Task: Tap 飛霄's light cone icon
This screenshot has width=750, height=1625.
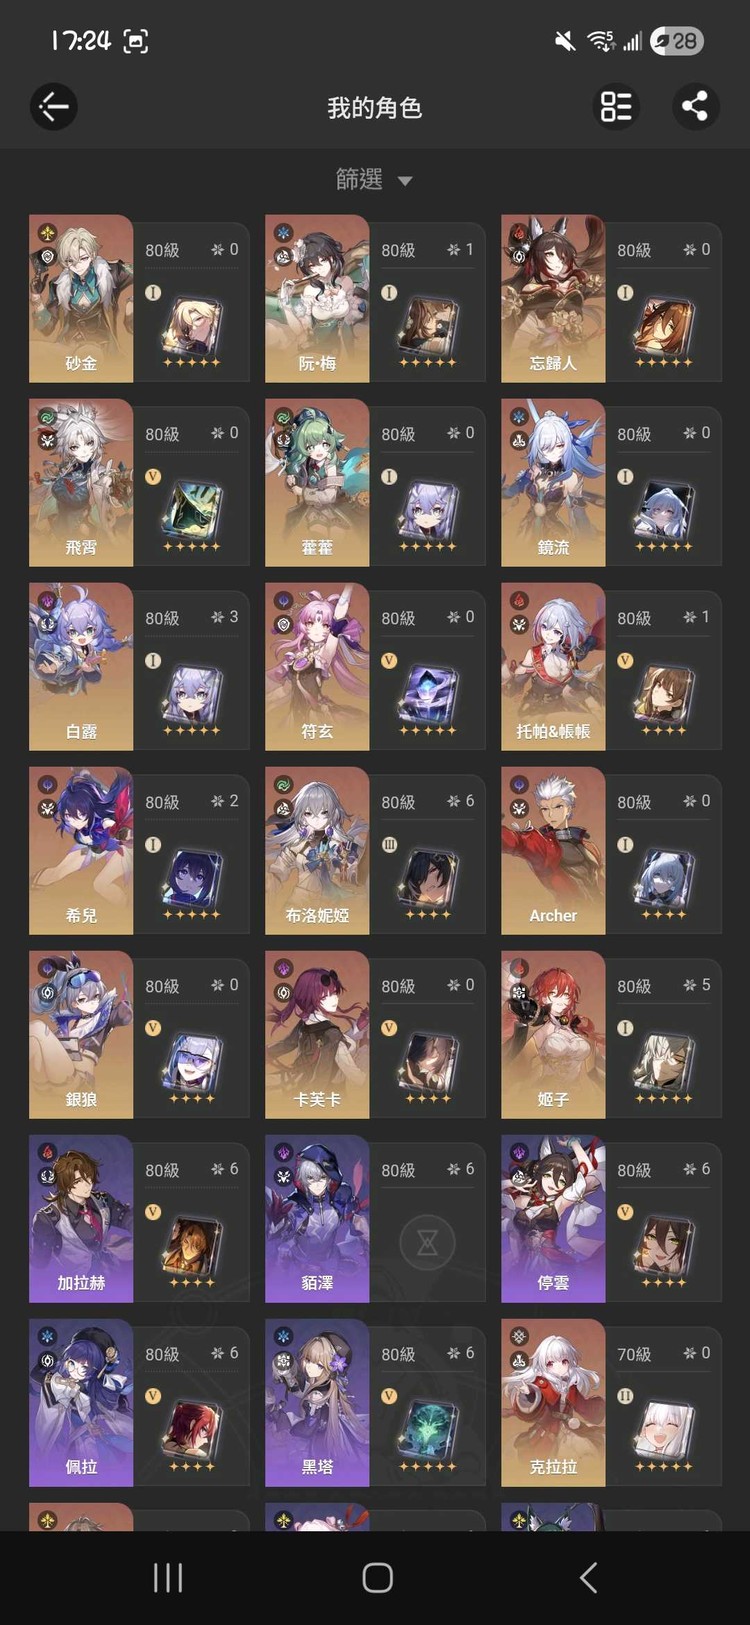Action: coord(191,511)
